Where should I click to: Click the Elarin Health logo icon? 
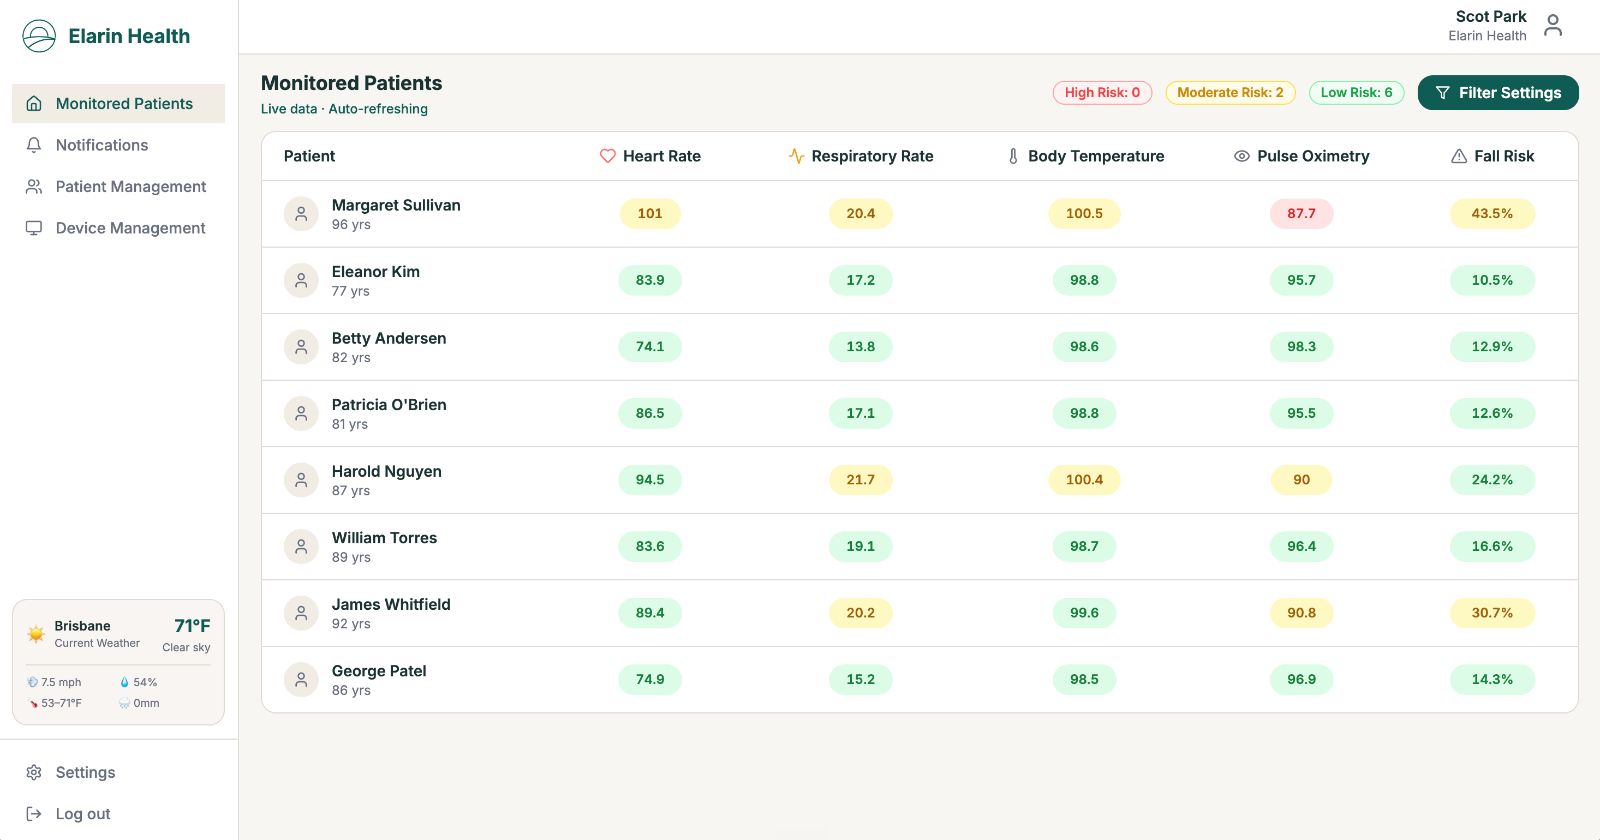39,36
